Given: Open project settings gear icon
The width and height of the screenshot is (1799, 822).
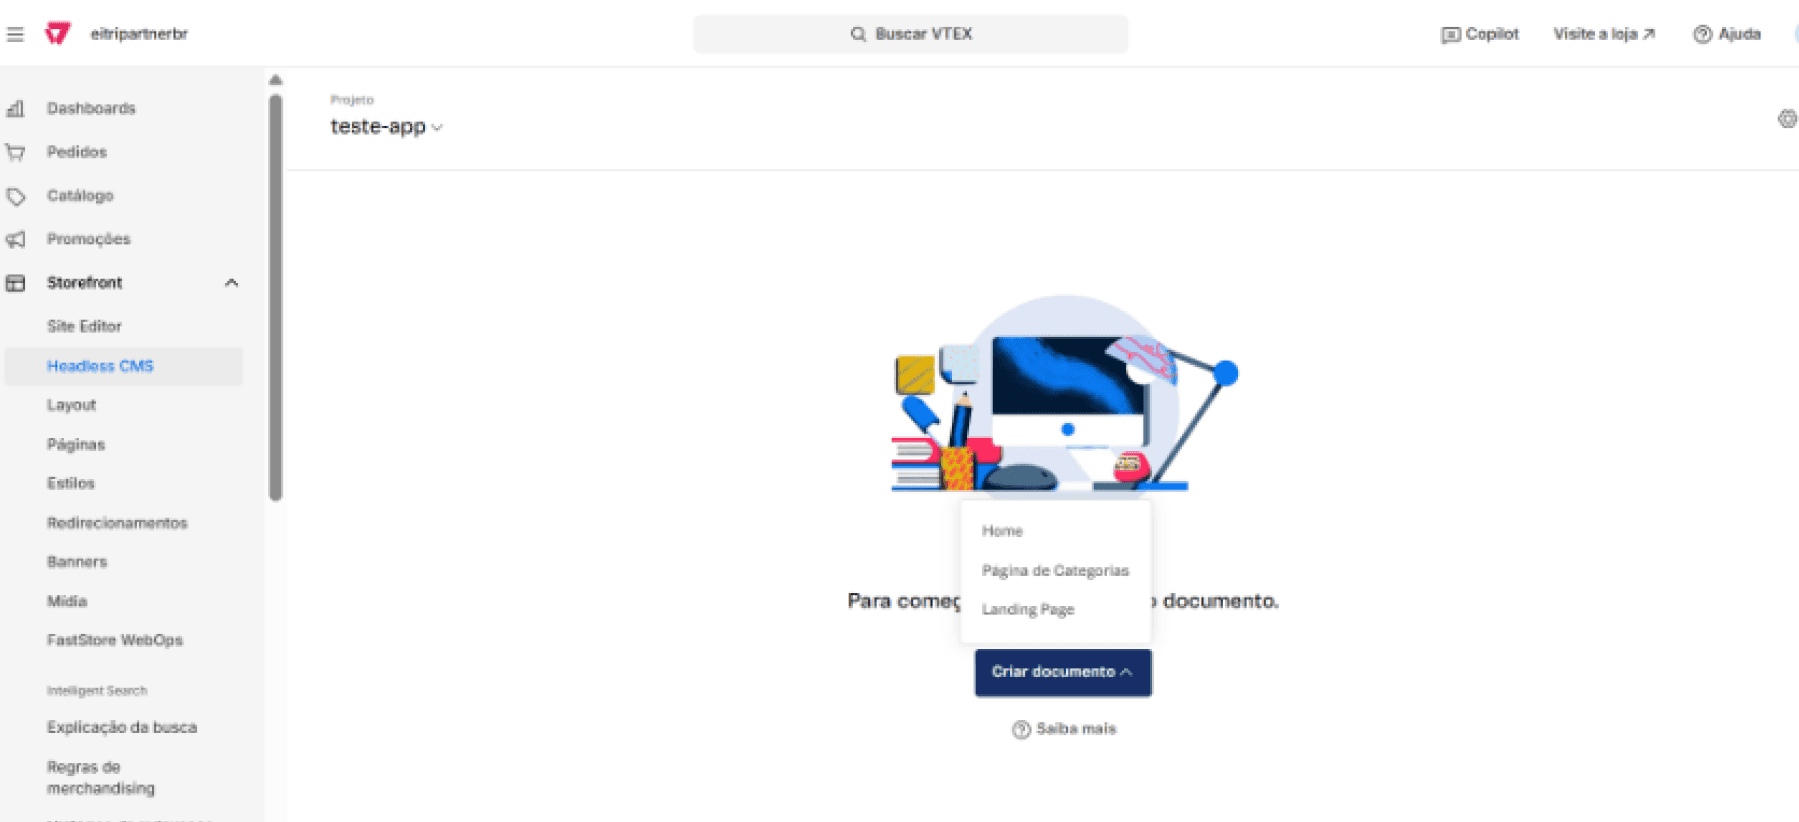Looking at the screenshot, I should tap(1787, 119).
